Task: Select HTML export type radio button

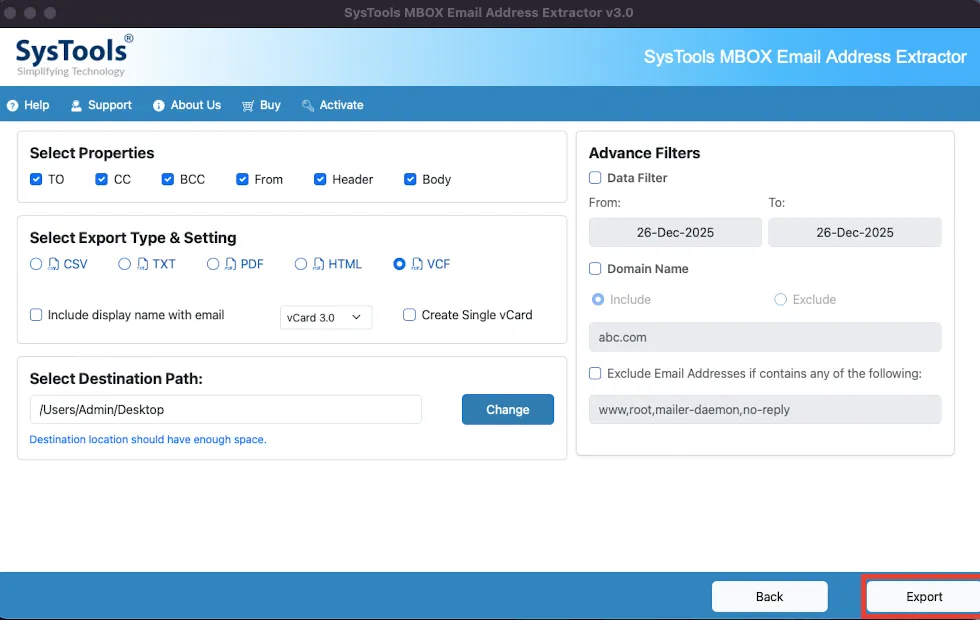Action: tap(301, 264)
